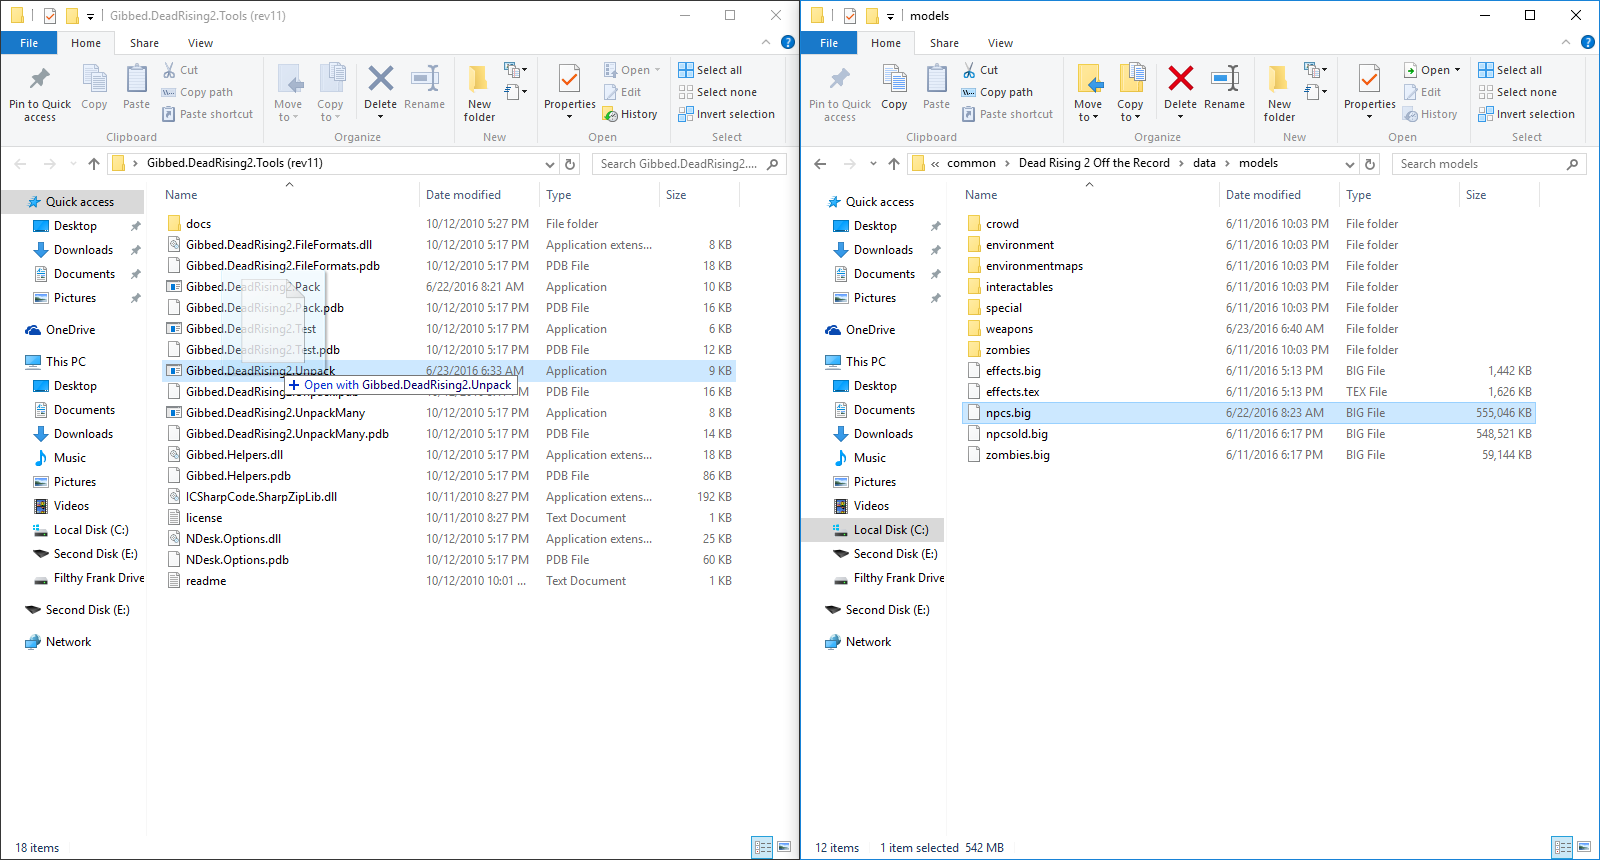Click Pin to Quick access in left window
Image resolution: width=1600 pixels, height=860 pixels.
coord(40,94)
